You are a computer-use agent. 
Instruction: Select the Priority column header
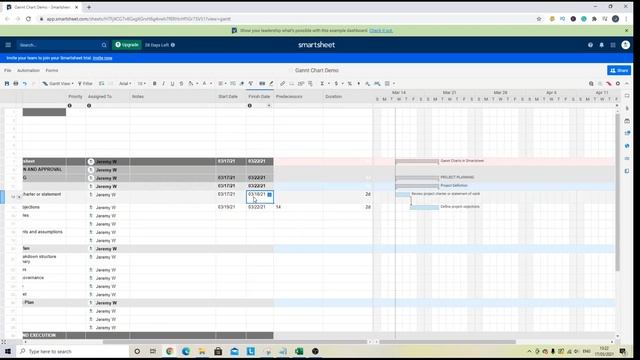pyautogui.click(x=75, y=97)
